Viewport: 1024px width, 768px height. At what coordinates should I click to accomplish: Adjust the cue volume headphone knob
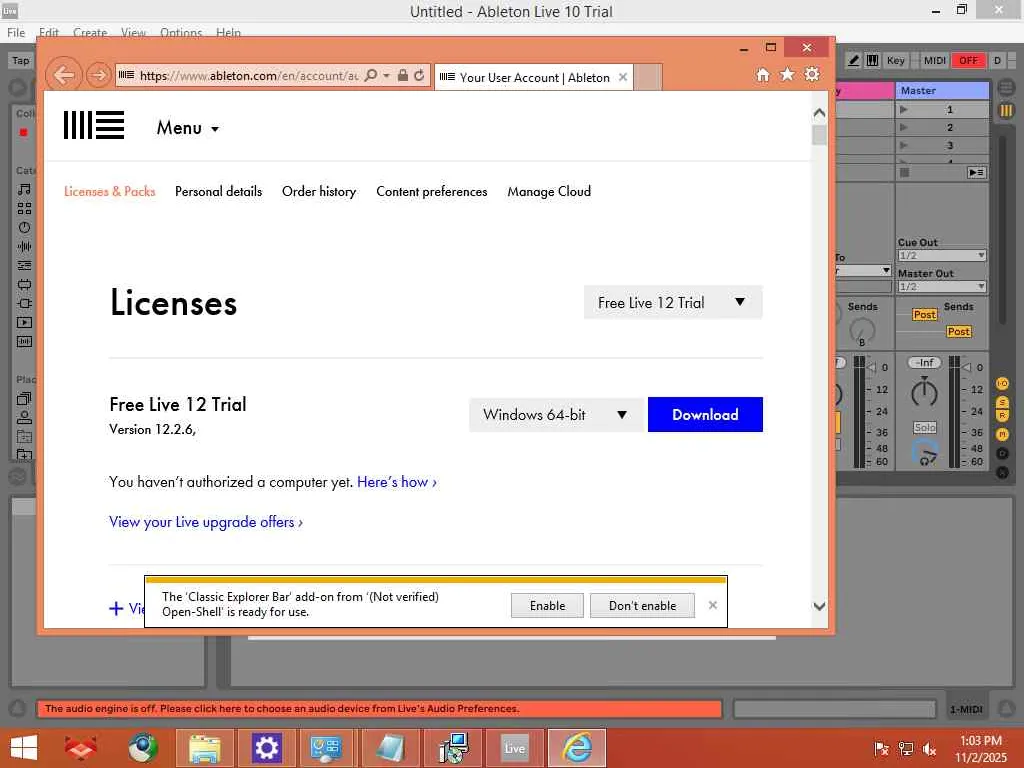[x=925, y=453]
